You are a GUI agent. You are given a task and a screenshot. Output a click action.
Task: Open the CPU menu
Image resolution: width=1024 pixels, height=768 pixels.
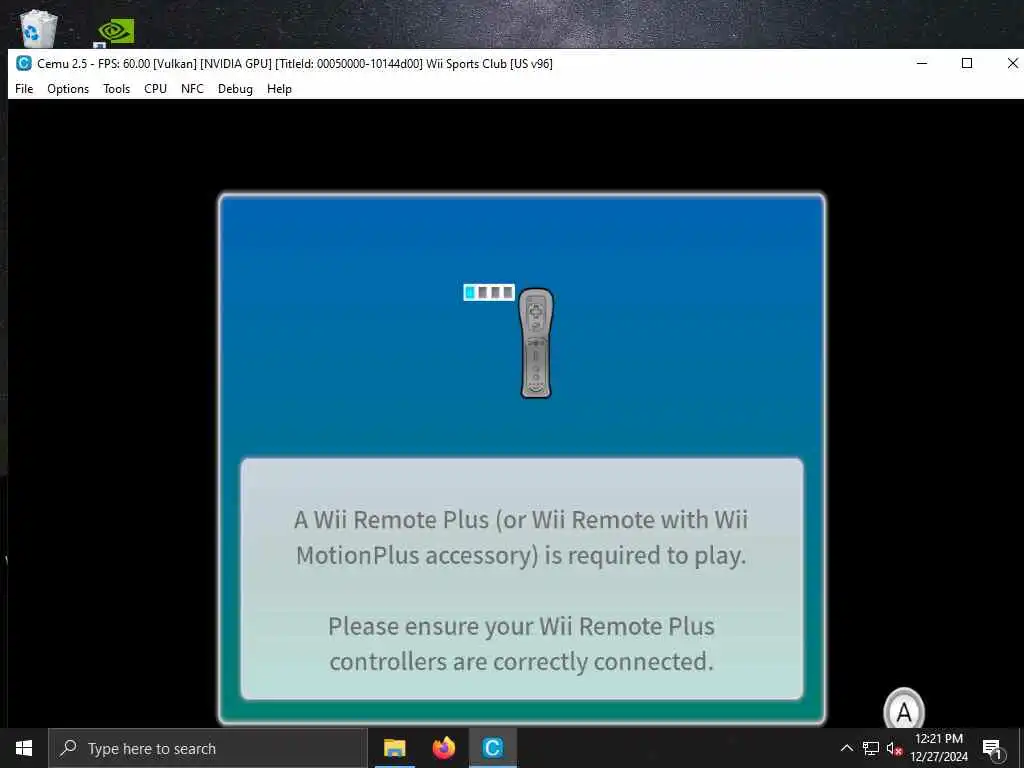pyautogui.click(x=155, y=89)
